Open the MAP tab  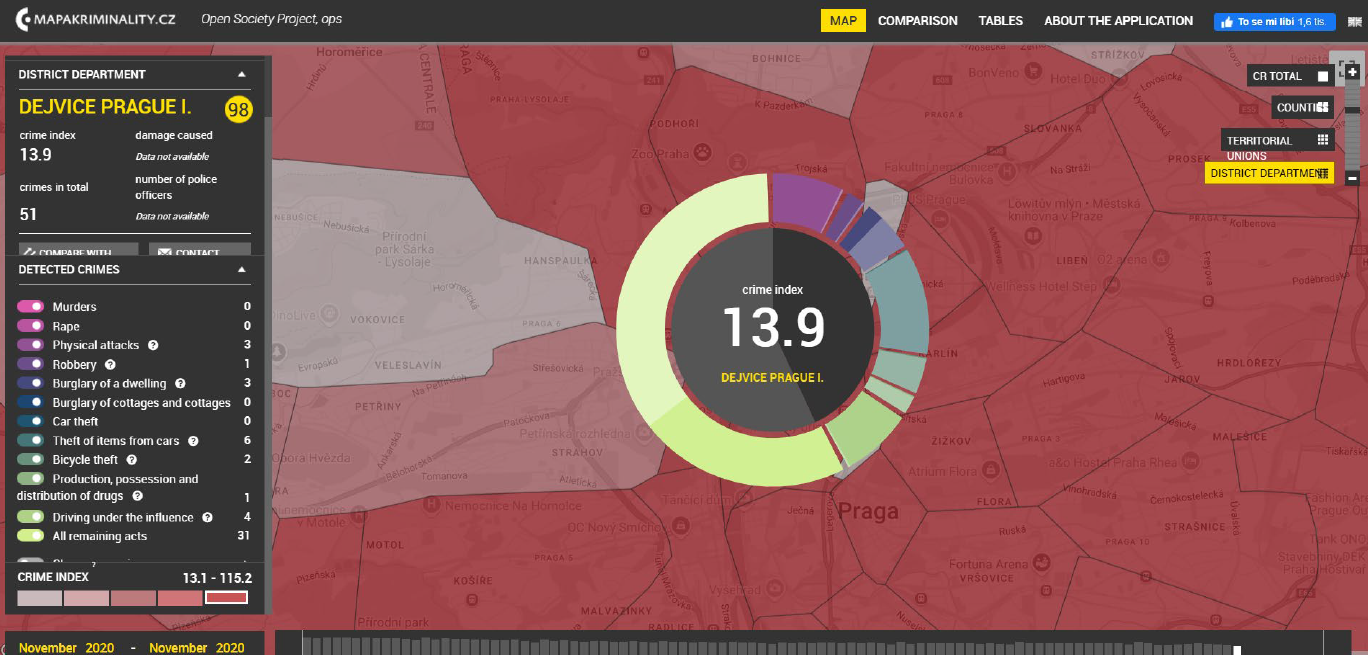point(843,21)
